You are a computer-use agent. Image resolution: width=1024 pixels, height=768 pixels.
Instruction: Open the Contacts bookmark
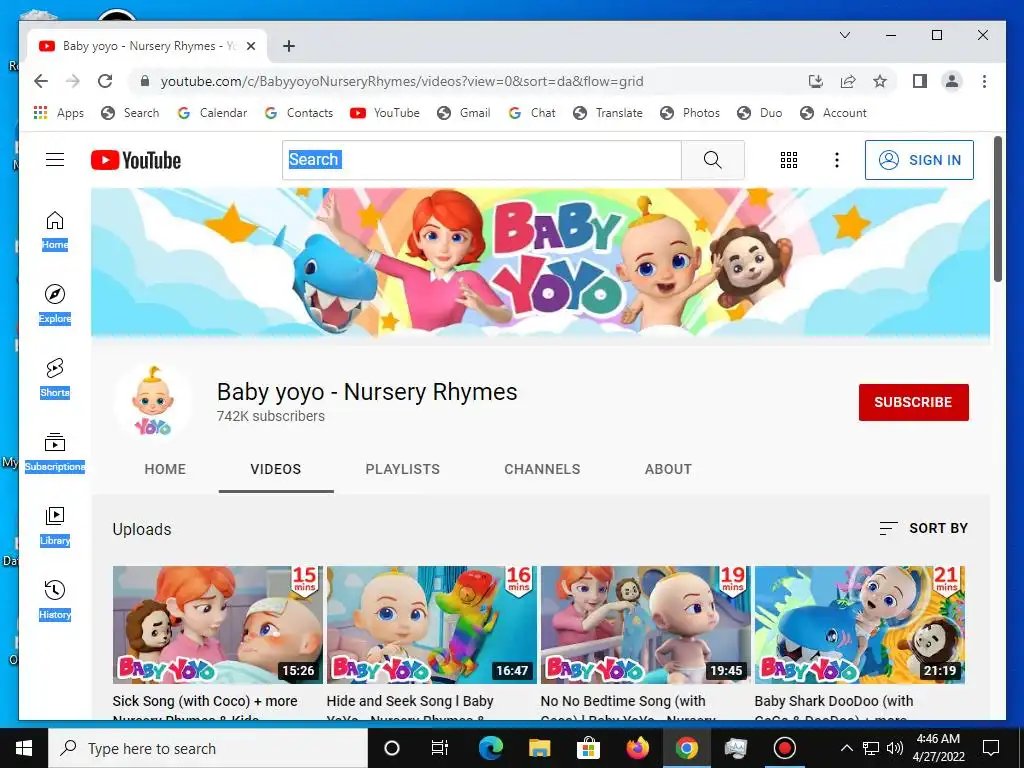tap(298, 113)
